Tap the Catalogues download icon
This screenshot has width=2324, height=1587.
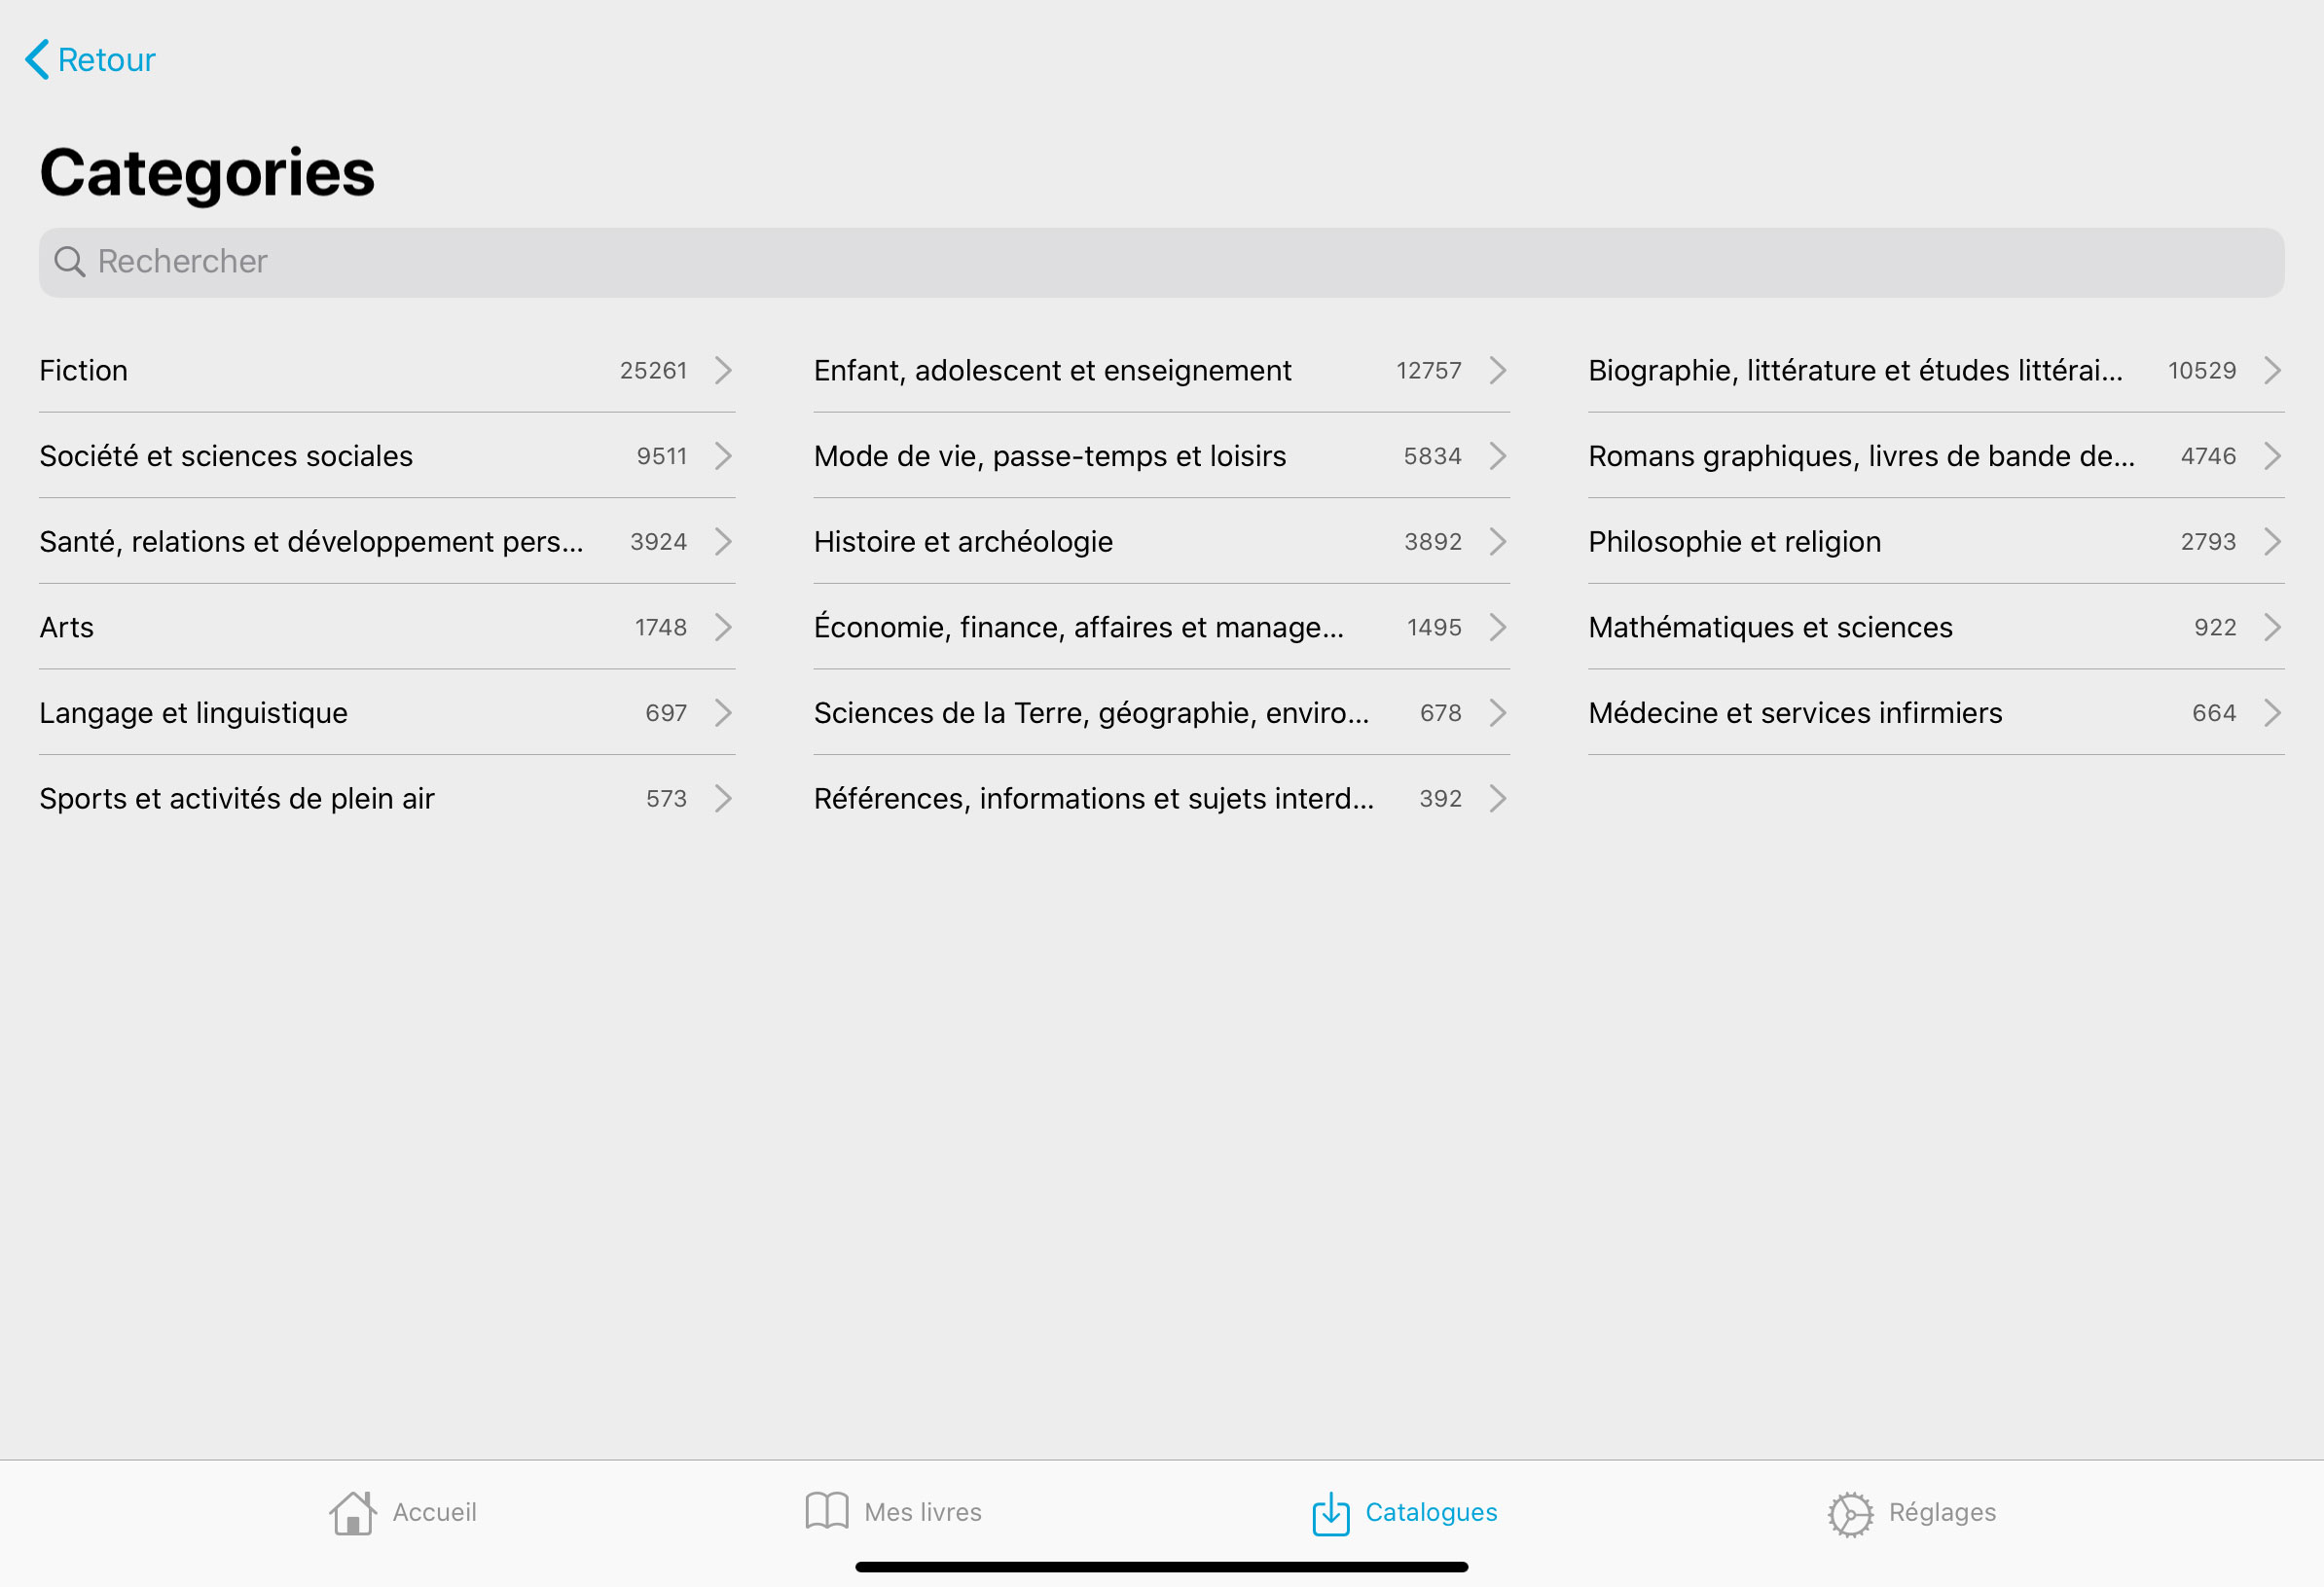pos(1330,1513)
